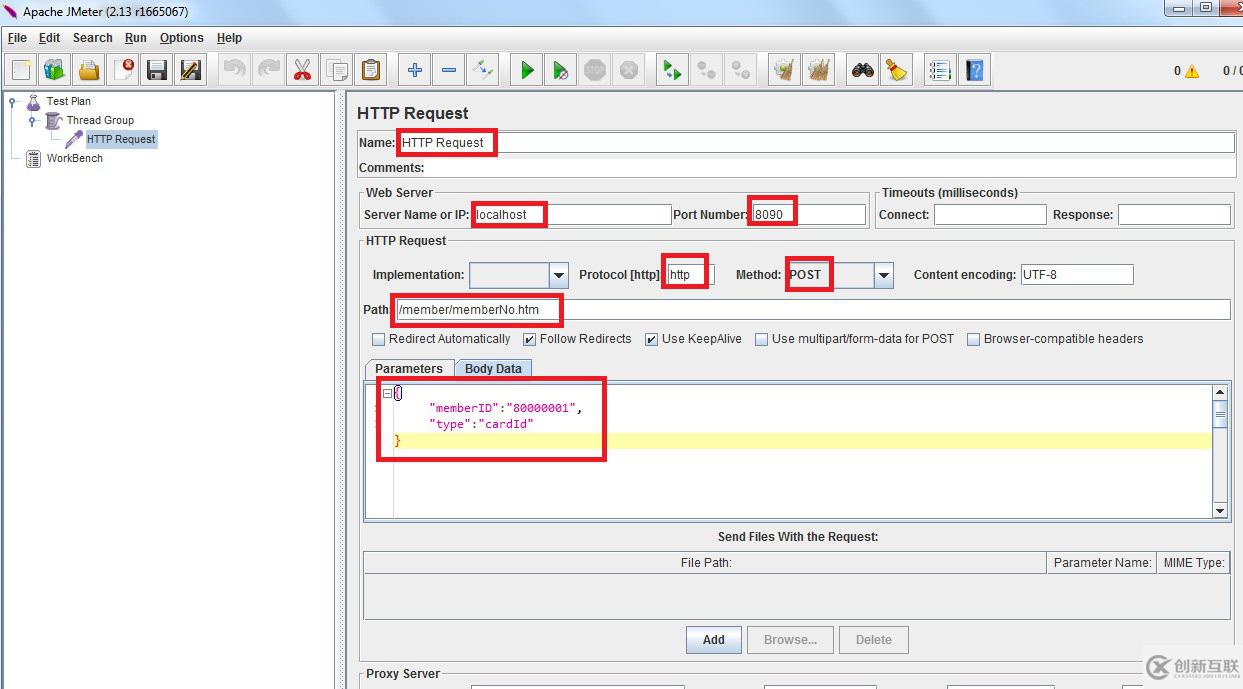The height and width of the screenshot is (689, 1243).
Task: Start test with no pauses
Action: click(x=561, y=70)
